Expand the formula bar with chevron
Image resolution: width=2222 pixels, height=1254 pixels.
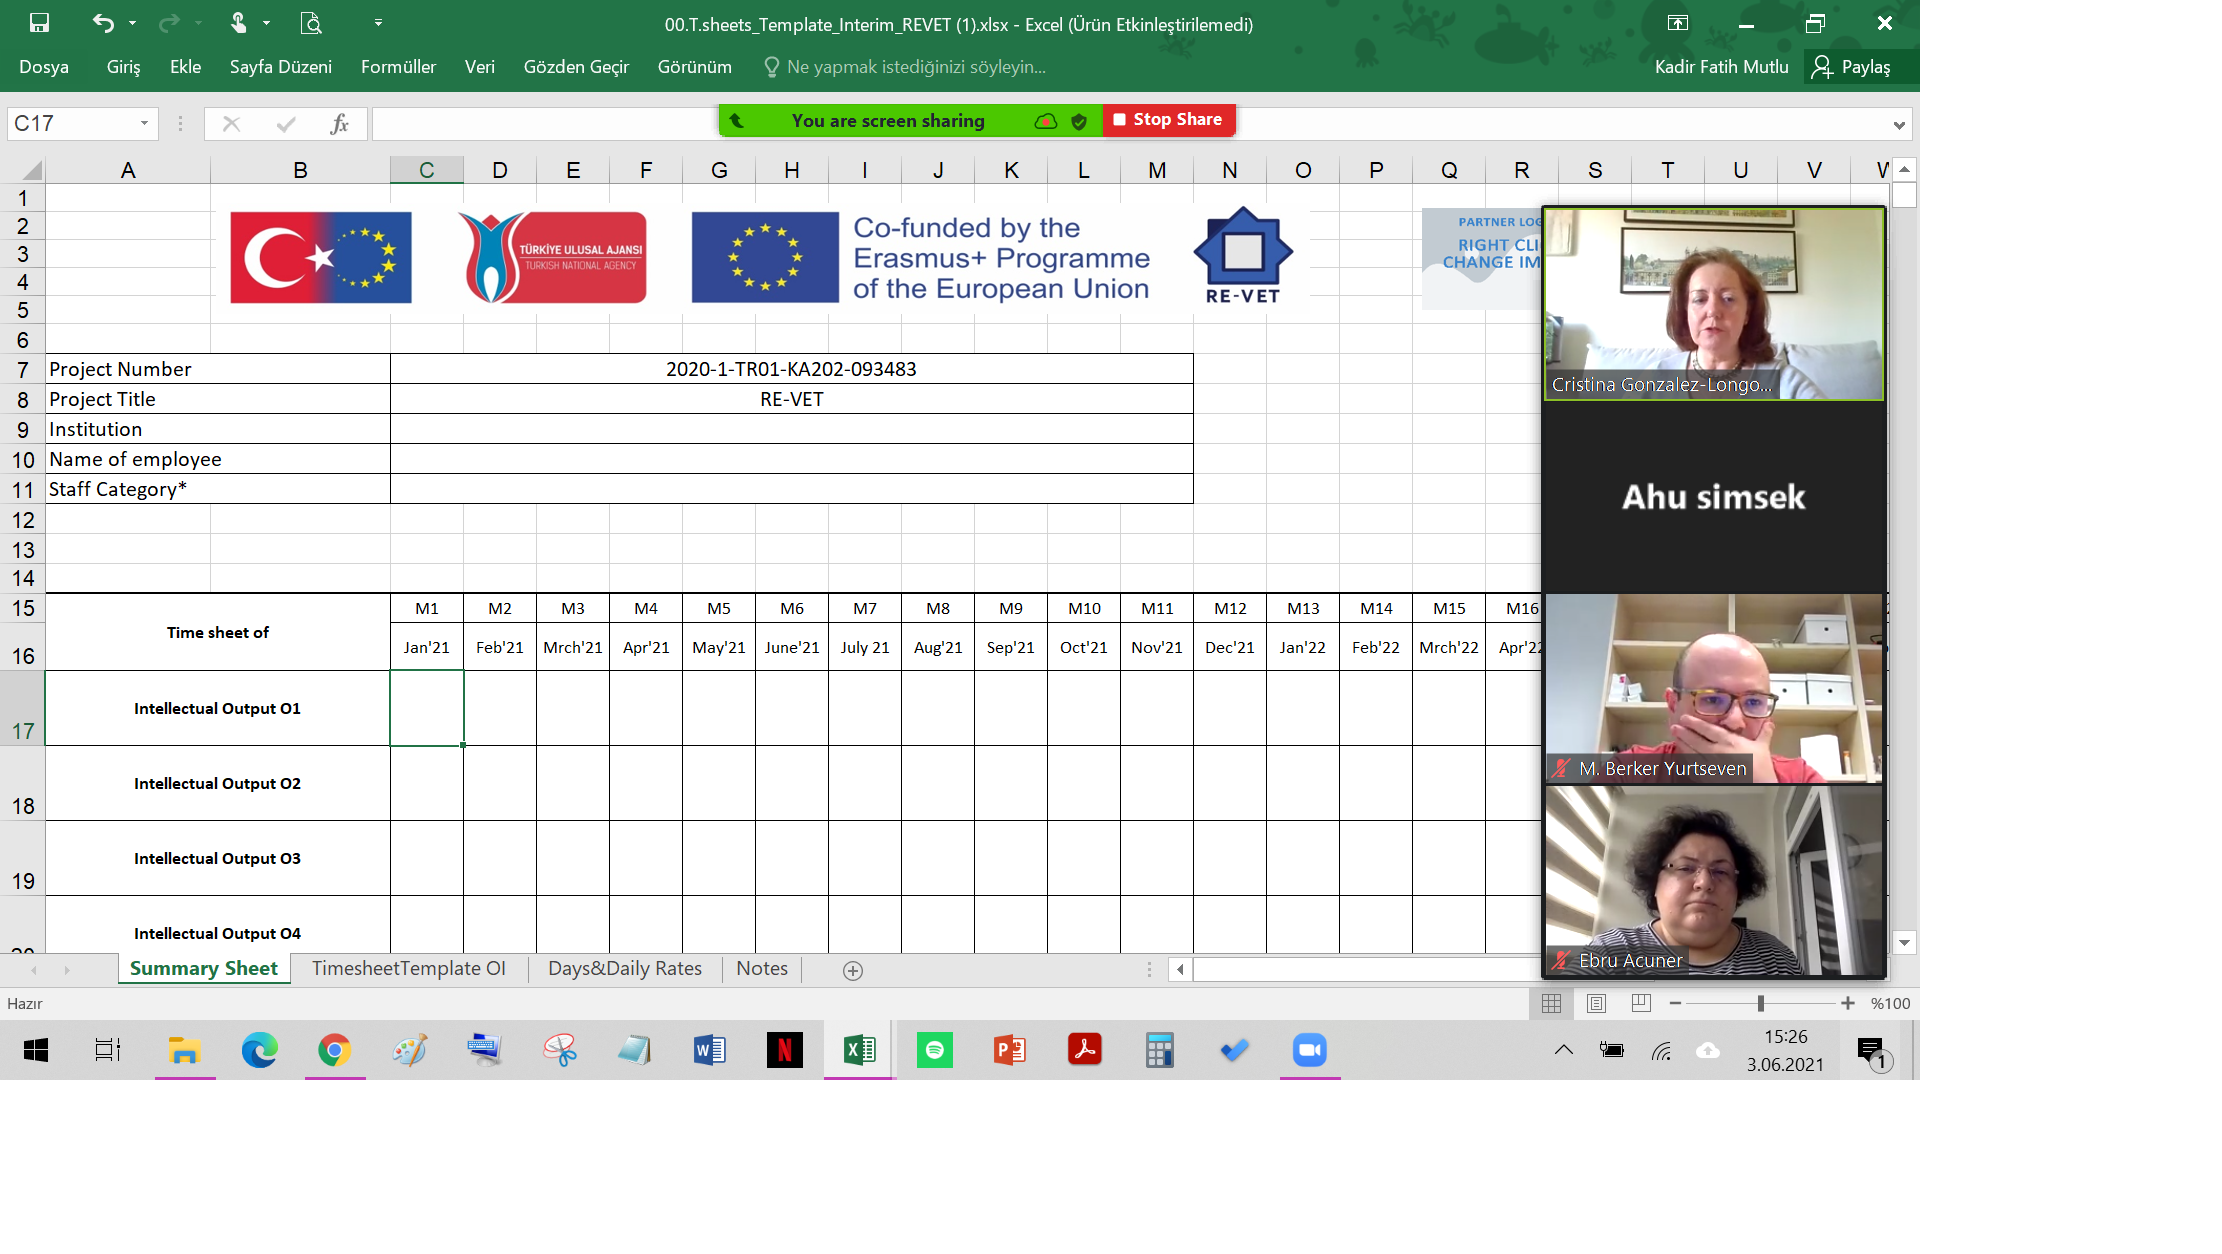[1898, 125]
